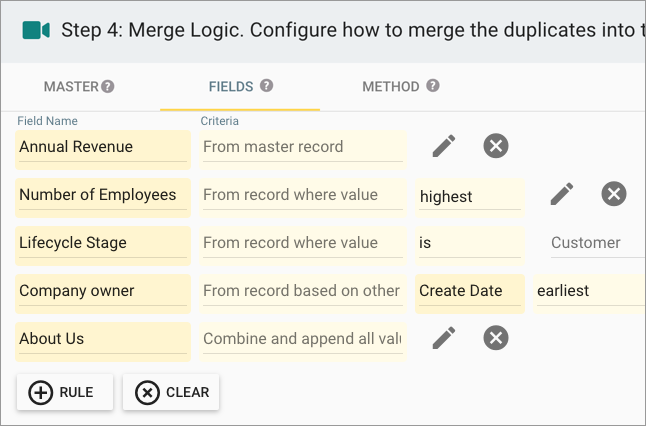
Task: Open help icon next to METHOD
Action: click(433, 86)
